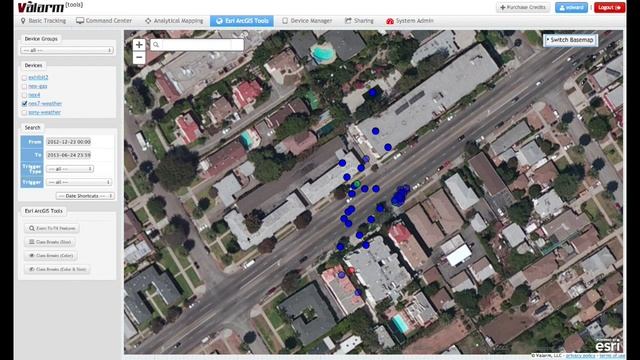Open System Admin tab
The image size is (640, 360).
410,20
